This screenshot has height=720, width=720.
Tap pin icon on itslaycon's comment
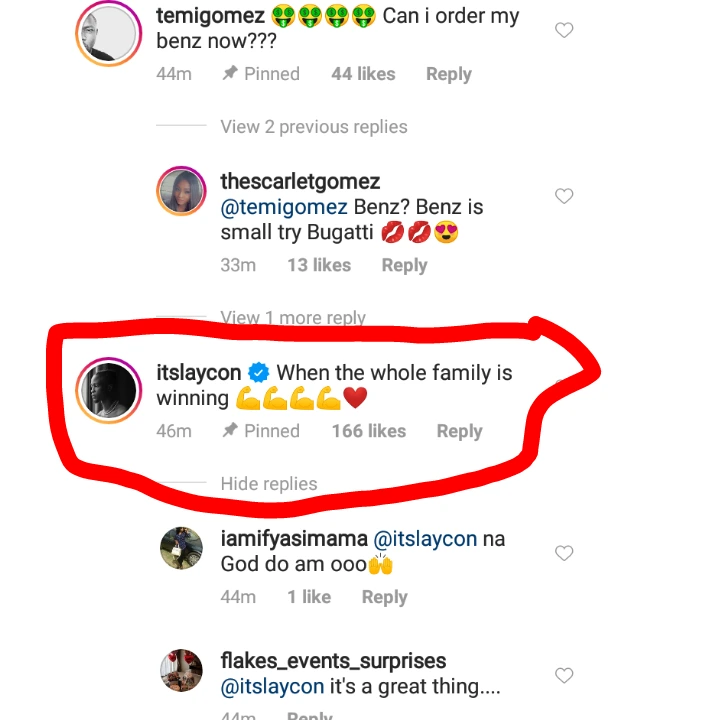pos(230,431)
